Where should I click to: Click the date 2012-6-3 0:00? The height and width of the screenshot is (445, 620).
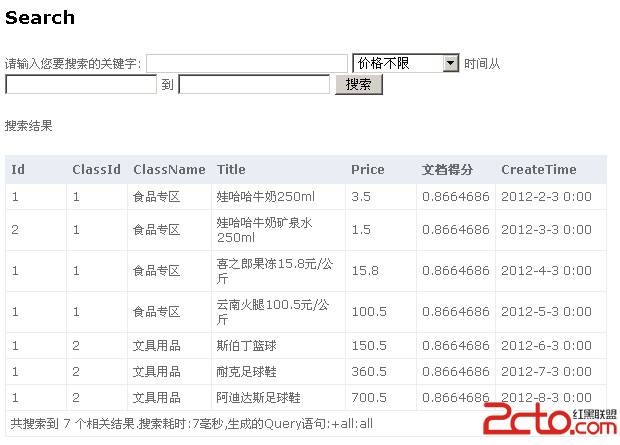546,346
